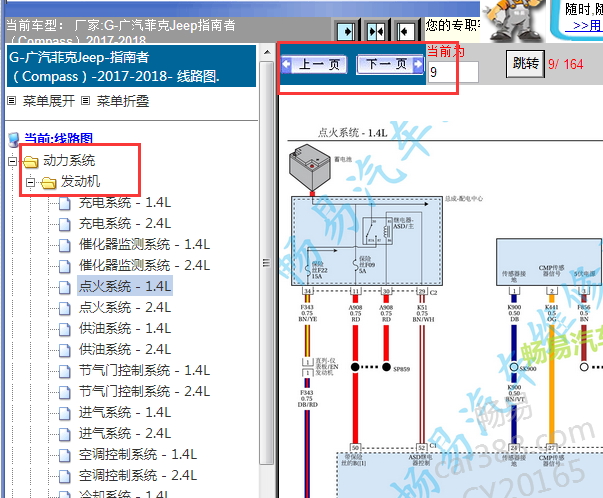Viewport: 603px width, 498px height.
Task: Click page icon of 充电系统 - 2.4L
Action: pos(65,224)
